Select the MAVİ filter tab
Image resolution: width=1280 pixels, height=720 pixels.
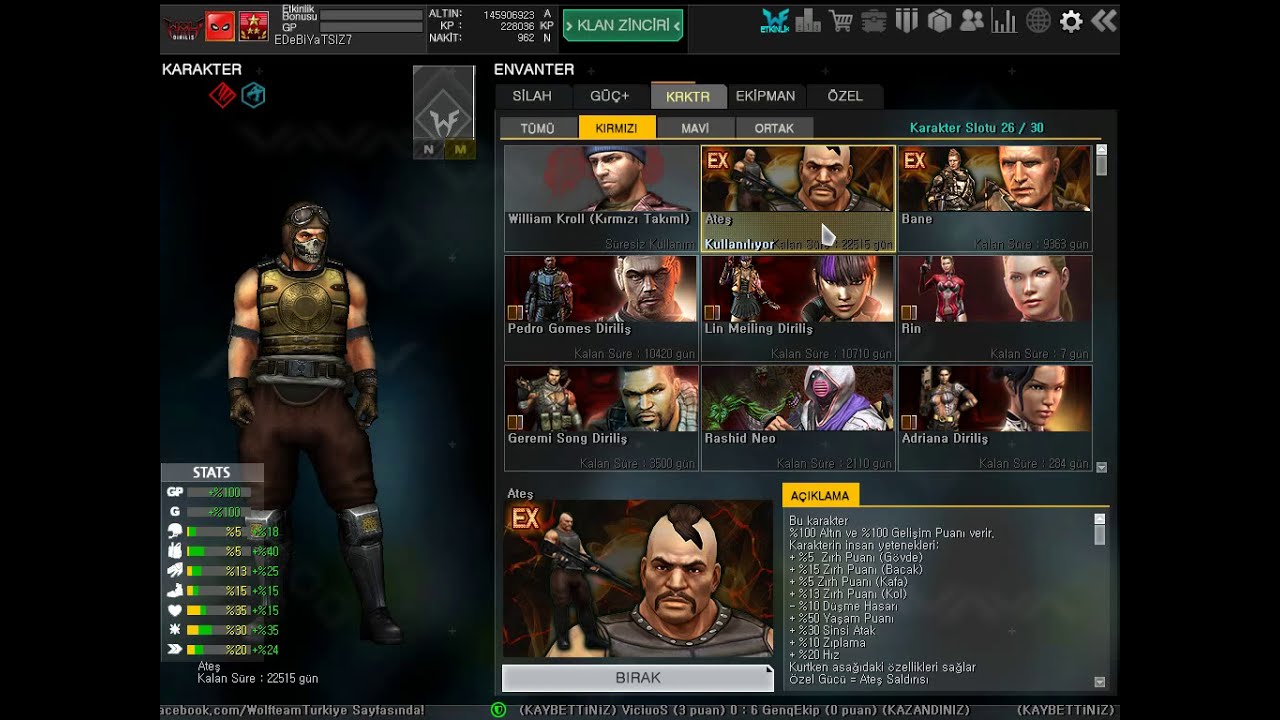click(695, 128)
